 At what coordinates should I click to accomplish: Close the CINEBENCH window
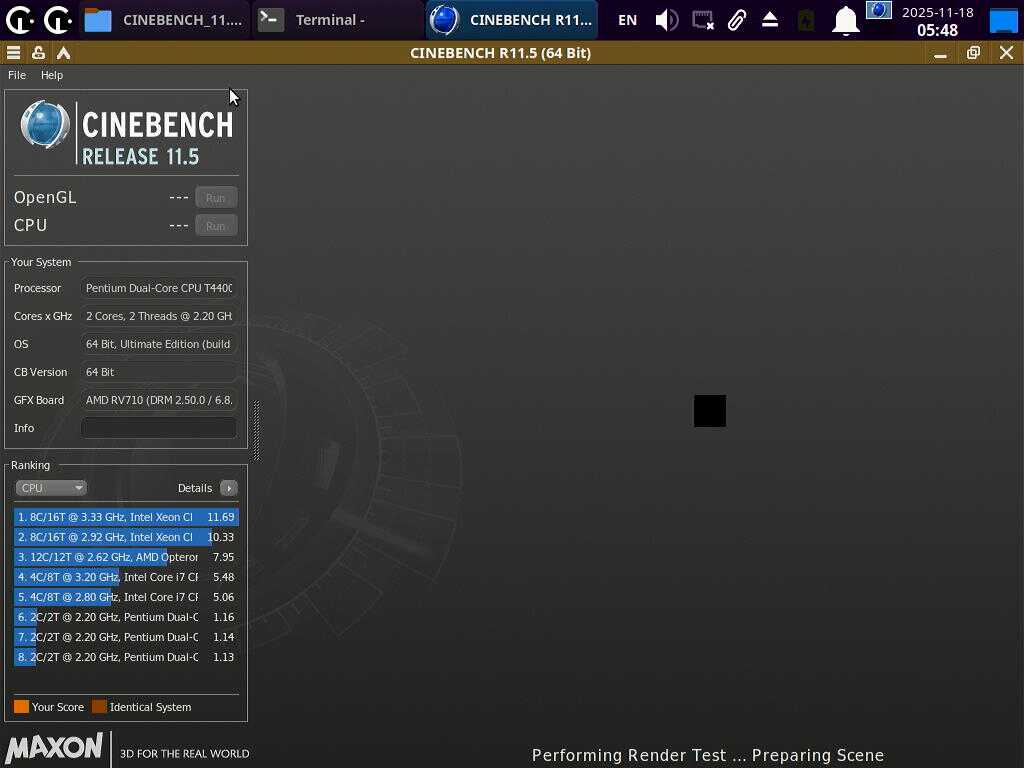point(1006,53)
